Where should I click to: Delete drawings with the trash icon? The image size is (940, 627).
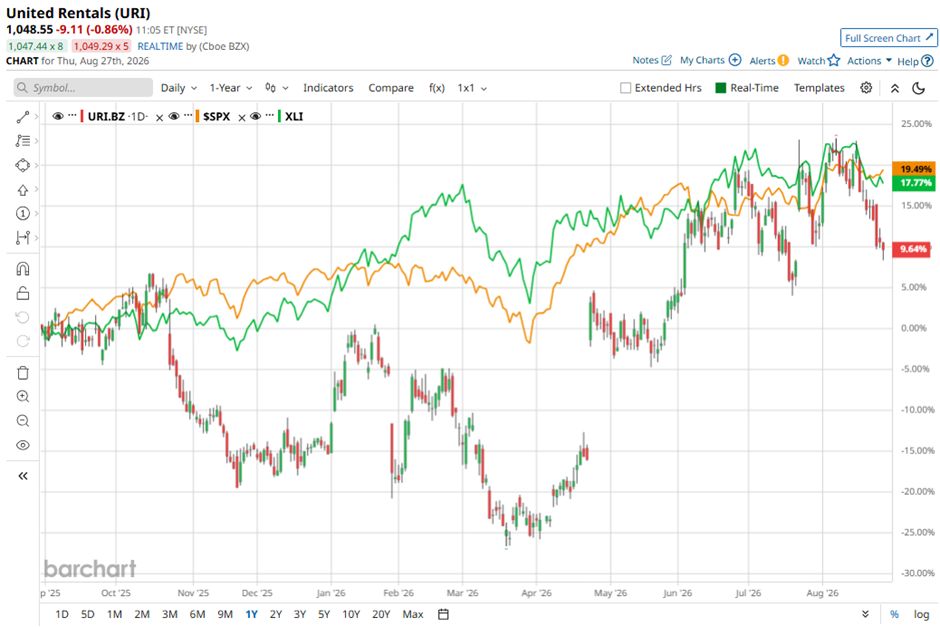click(23, 373)
